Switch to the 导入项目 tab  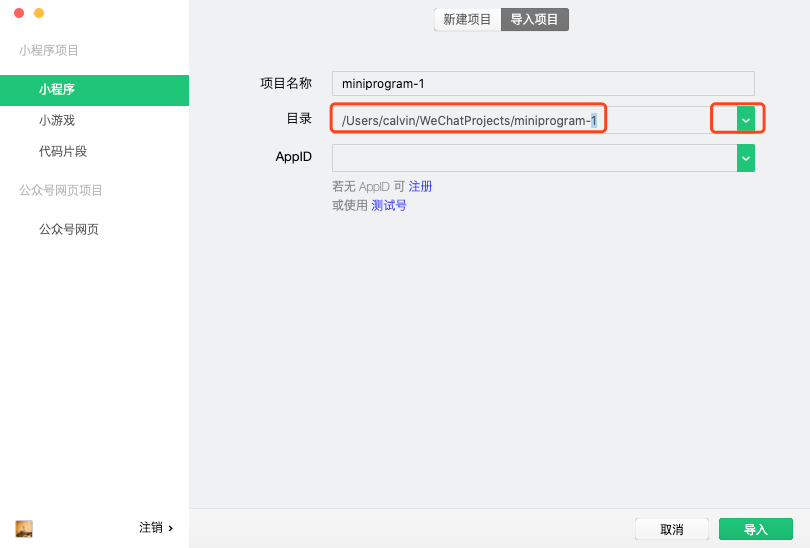[535, 20]
